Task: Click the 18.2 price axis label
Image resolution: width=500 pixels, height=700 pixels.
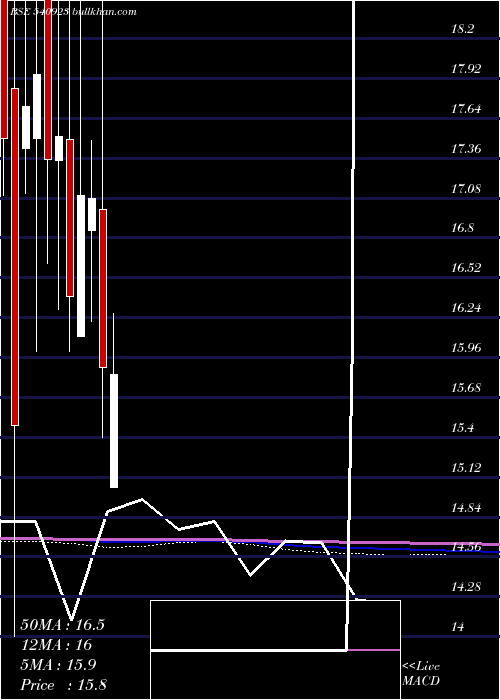Action: tap(462, 29)
